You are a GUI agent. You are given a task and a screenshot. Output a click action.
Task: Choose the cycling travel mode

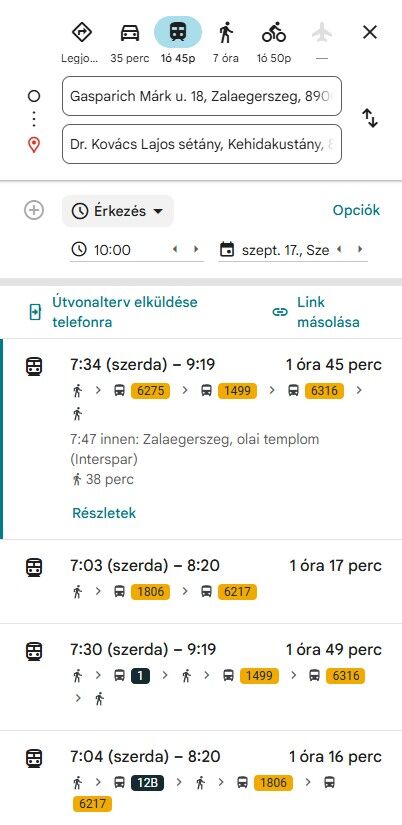coord(274,33)
